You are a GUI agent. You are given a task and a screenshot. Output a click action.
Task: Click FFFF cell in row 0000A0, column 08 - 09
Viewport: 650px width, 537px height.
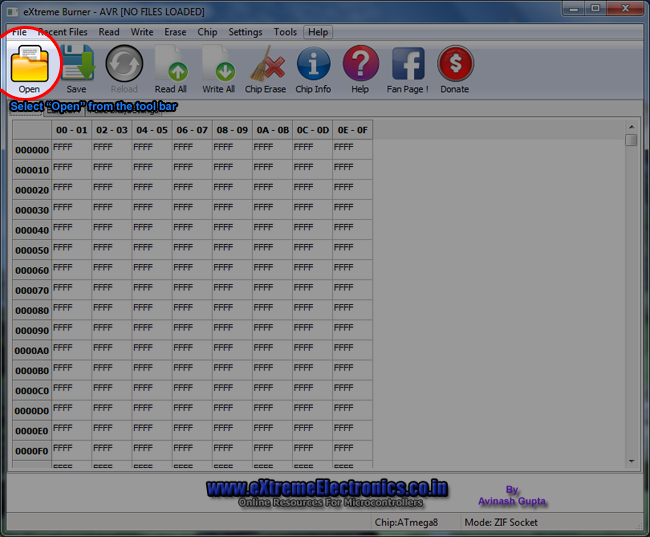click(232, 351)
